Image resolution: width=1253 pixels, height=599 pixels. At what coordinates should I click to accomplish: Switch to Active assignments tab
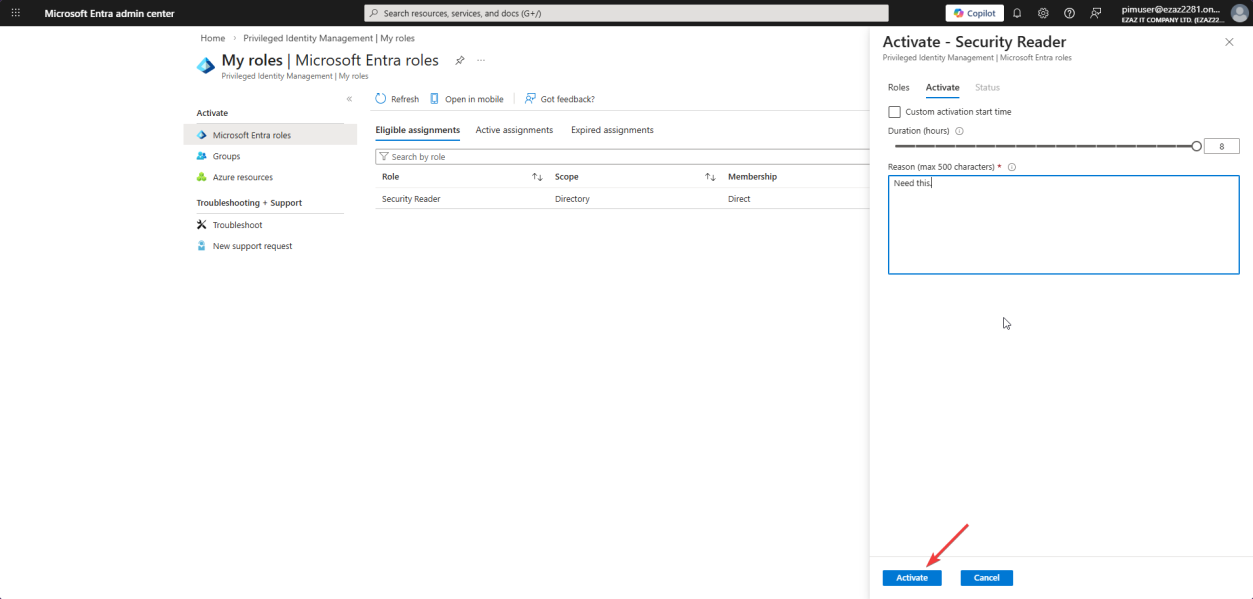514,130
